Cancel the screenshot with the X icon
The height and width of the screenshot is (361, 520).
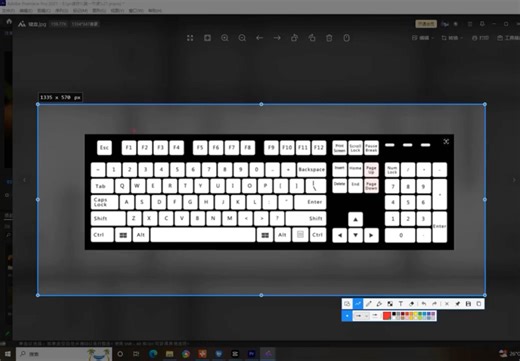tap(447, 304)
